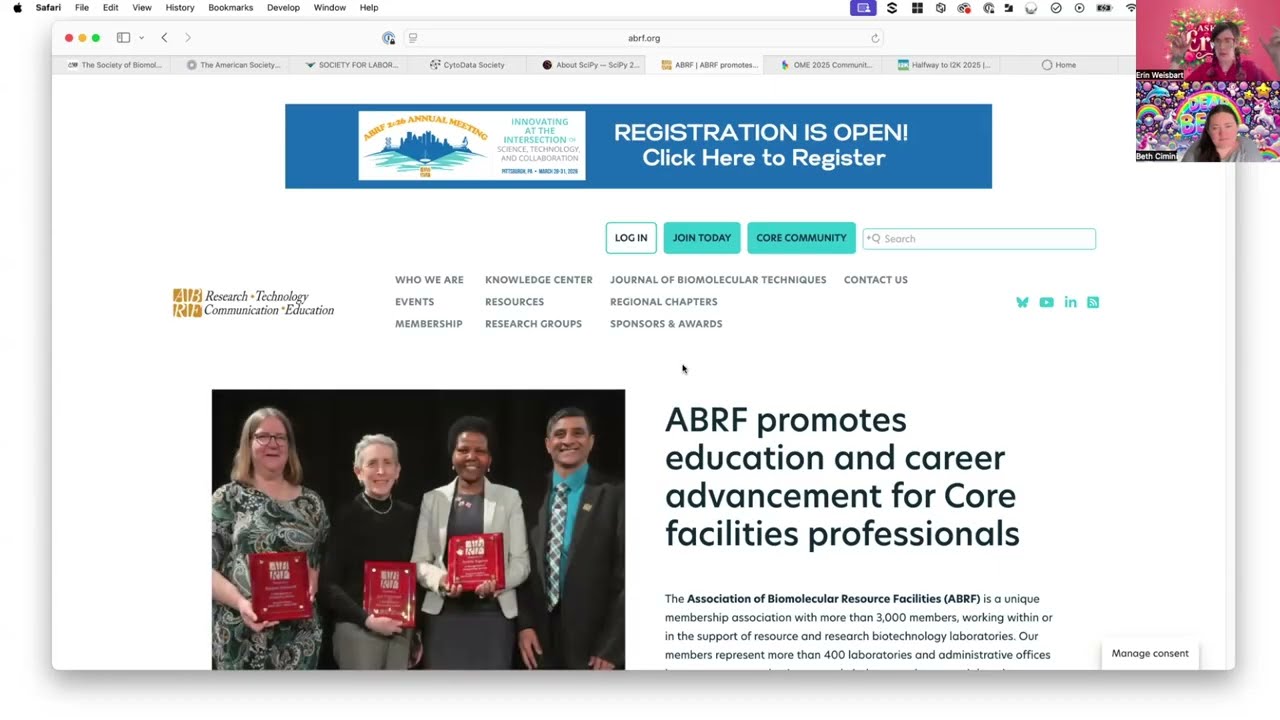Click the site Search field
Image resolution: width=1280 pixels, height=720 pixels.
point(979,239)
